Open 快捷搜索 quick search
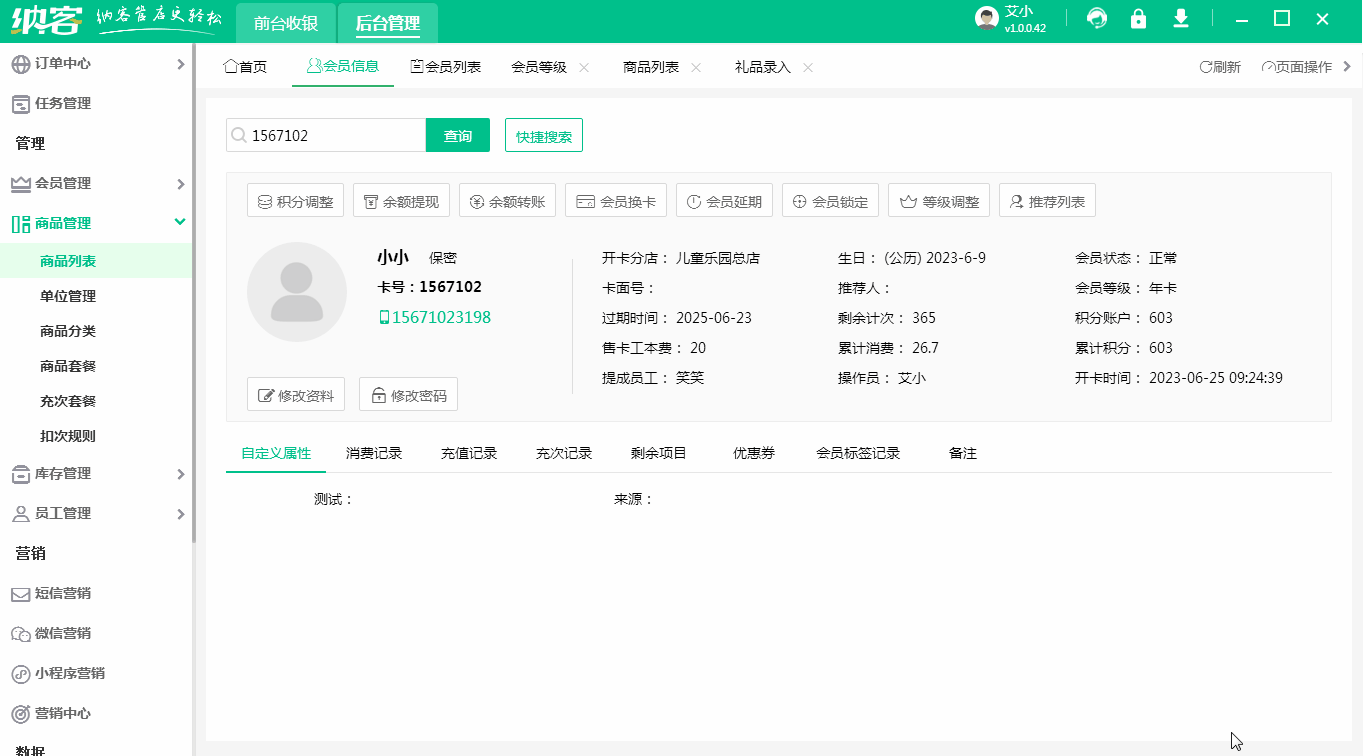The height and width of the screenshot is (756, 1363). 543,134
